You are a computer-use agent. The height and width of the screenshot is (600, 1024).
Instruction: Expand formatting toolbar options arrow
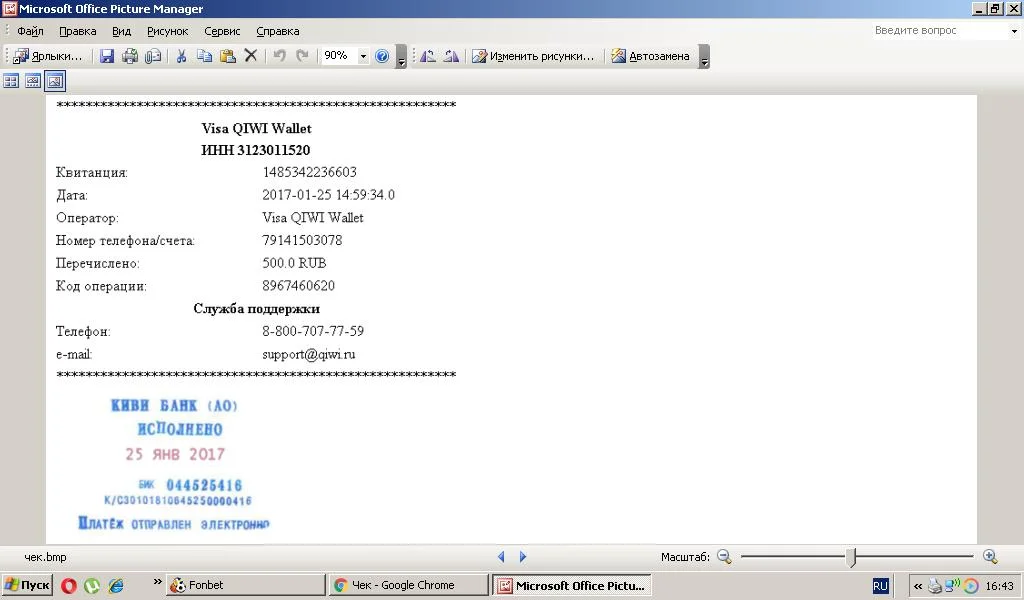[x=704, y=57]
